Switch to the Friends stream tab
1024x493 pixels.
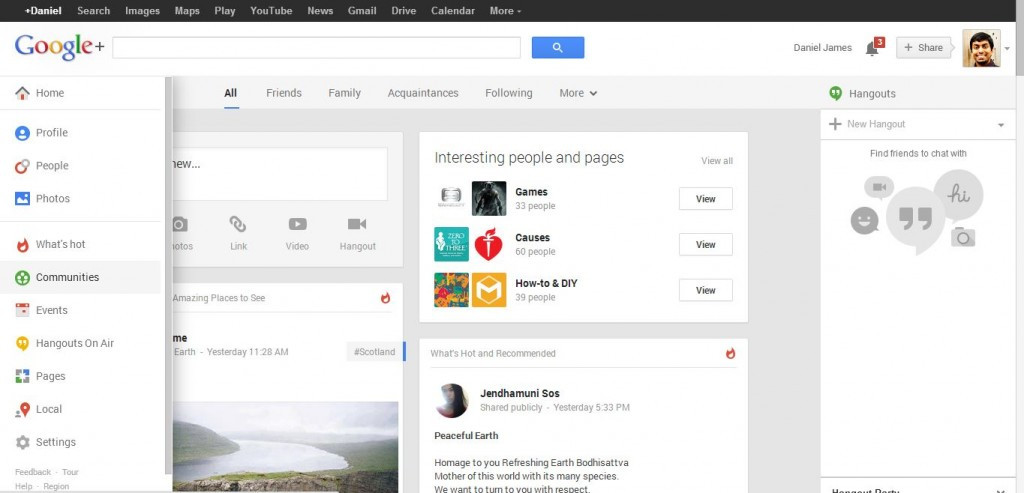(283, 93)
